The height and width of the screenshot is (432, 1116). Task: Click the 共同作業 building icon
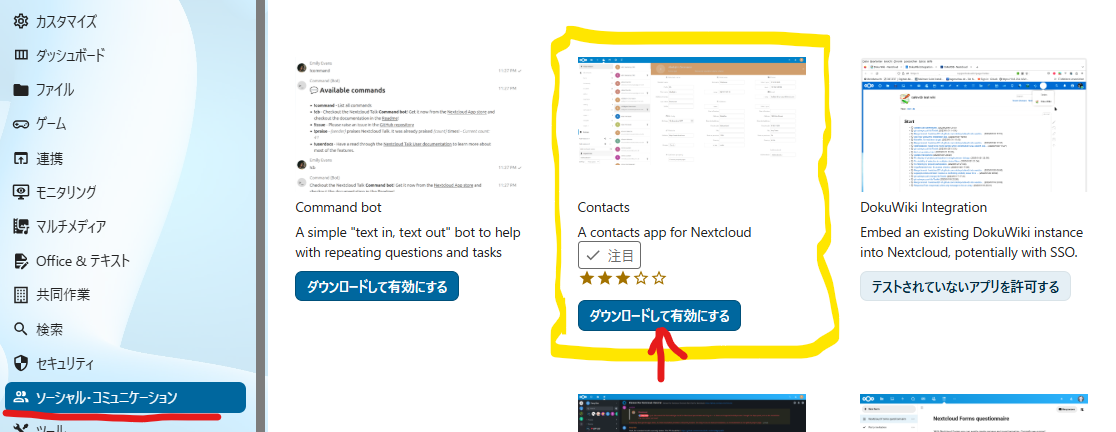click(x=21, y=295)
